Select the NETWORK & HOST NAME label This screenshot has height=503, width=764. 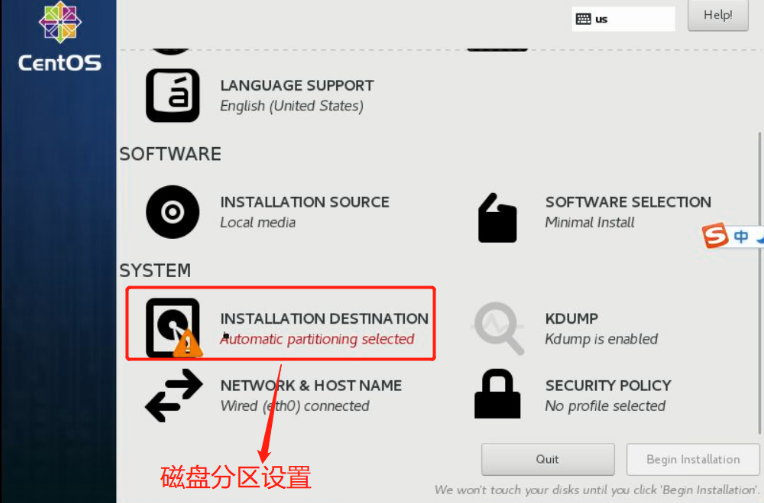[x=311, y=386]
